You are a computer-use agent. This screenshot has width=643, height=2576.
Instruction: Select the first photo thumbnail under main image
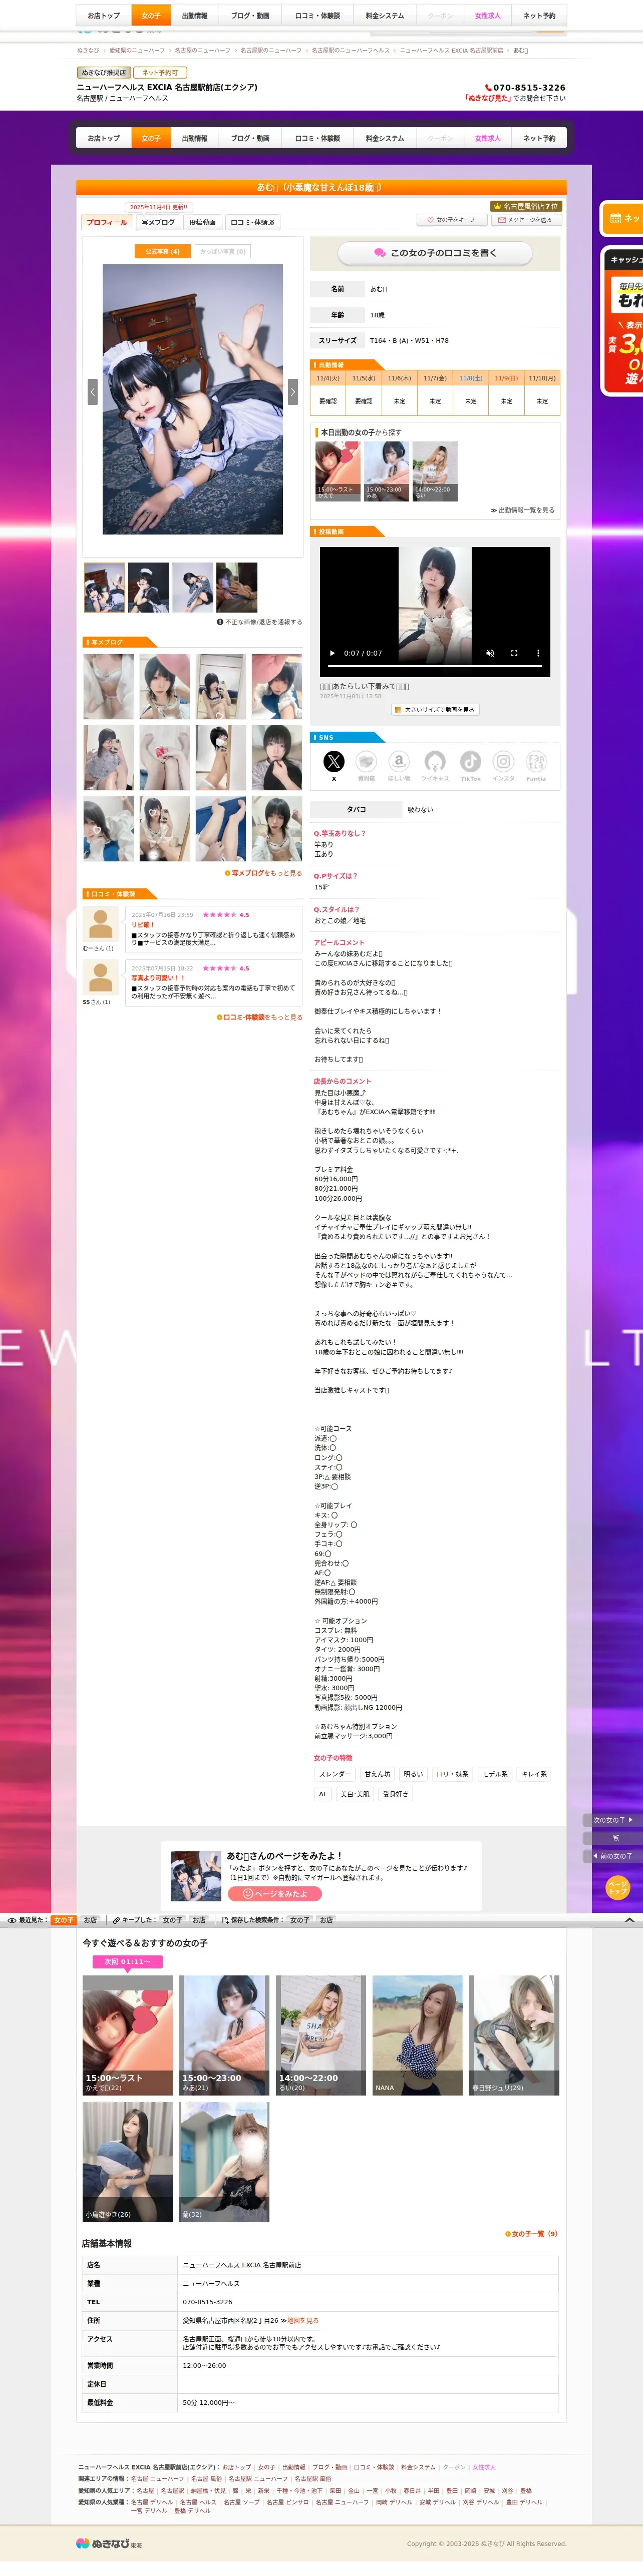pyautogui.click(x=105, y=587)
